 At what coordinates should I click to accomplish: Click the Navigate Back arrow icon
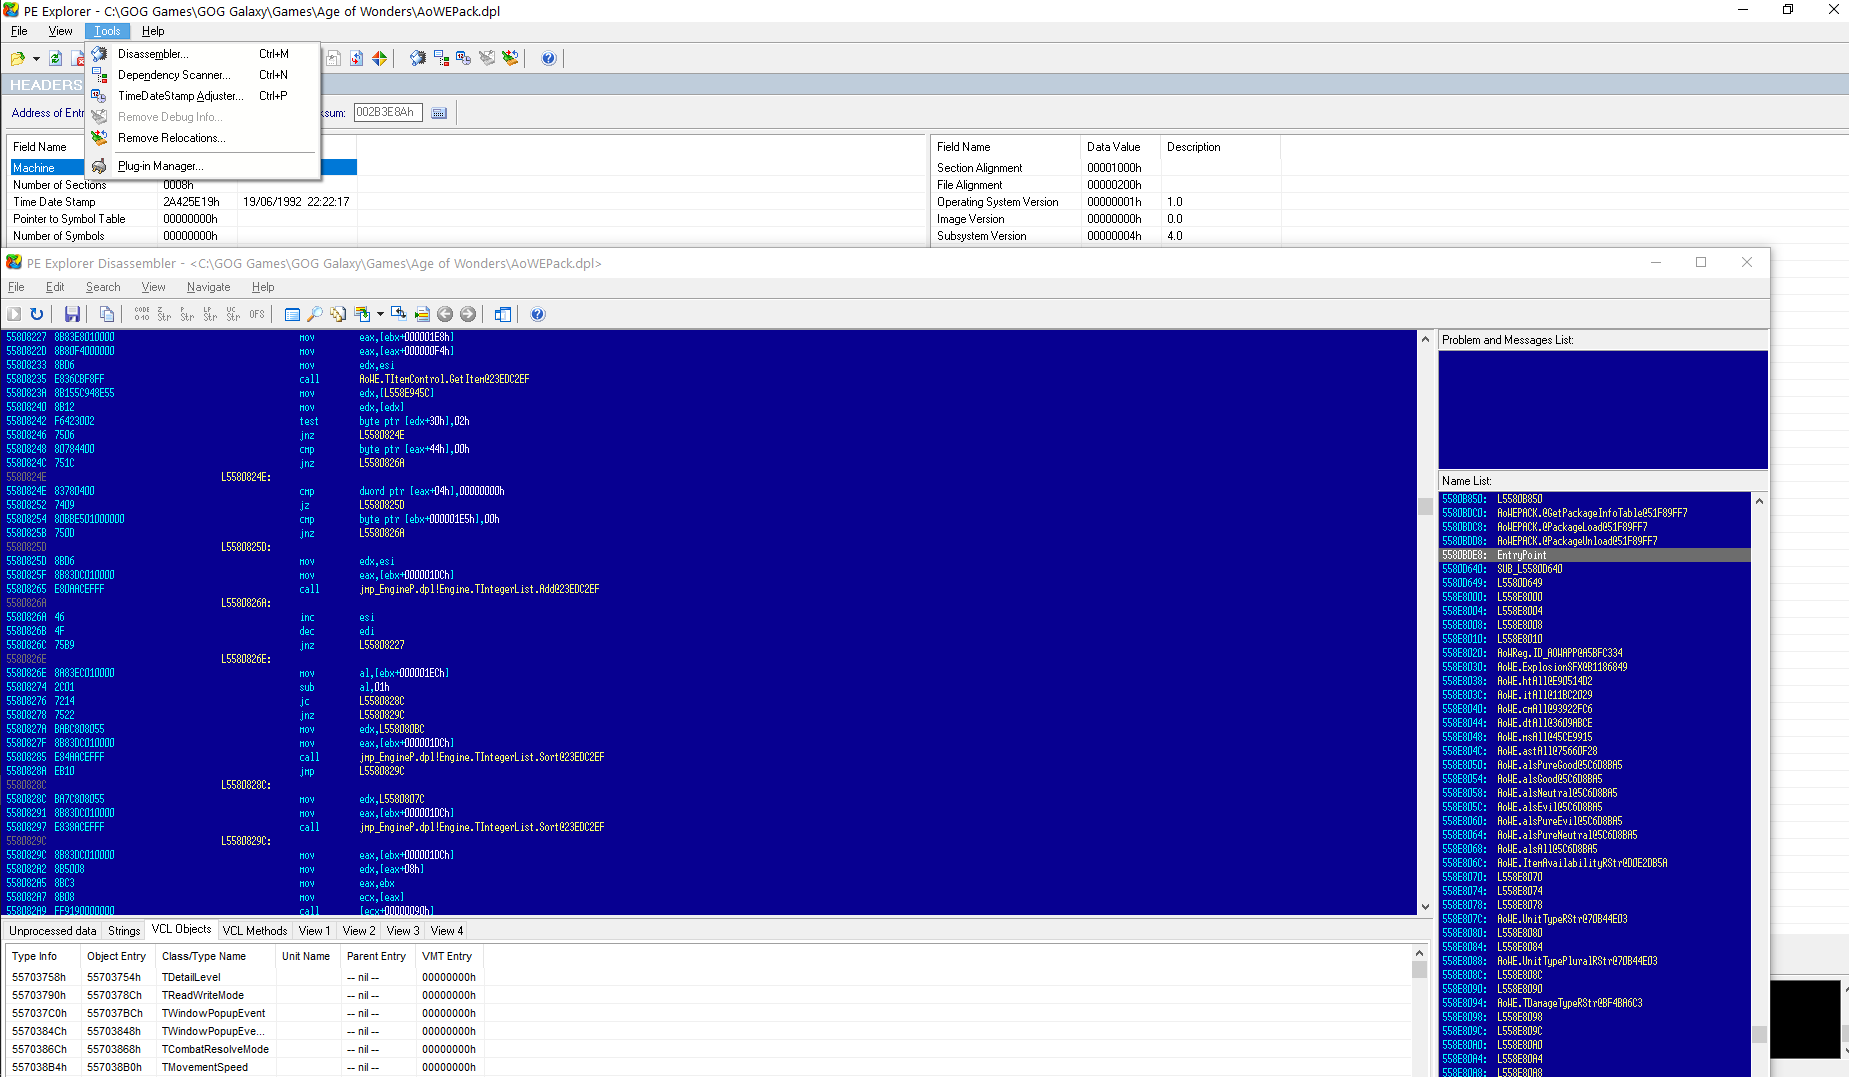(445, 314)
